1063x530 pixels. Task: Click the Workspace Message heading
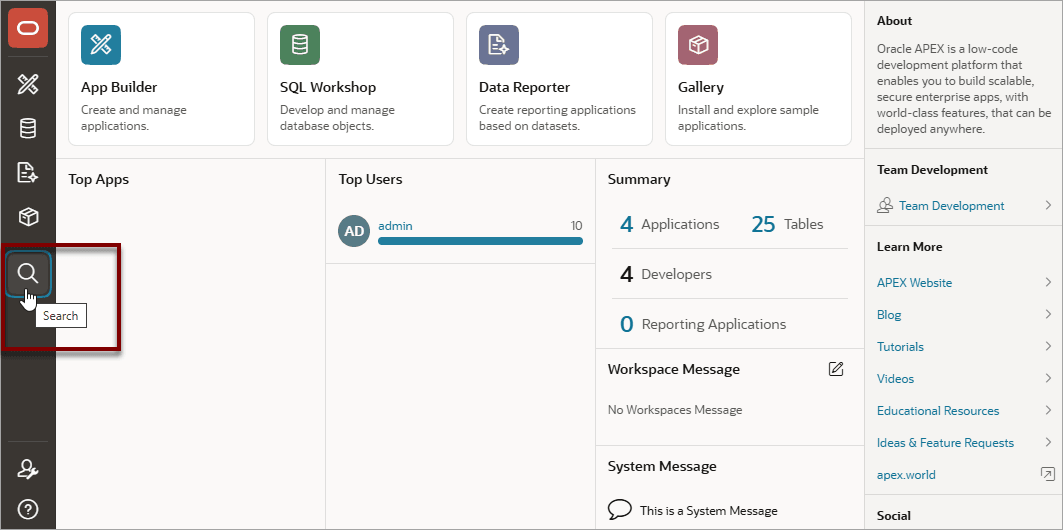(x=674, y=369)
